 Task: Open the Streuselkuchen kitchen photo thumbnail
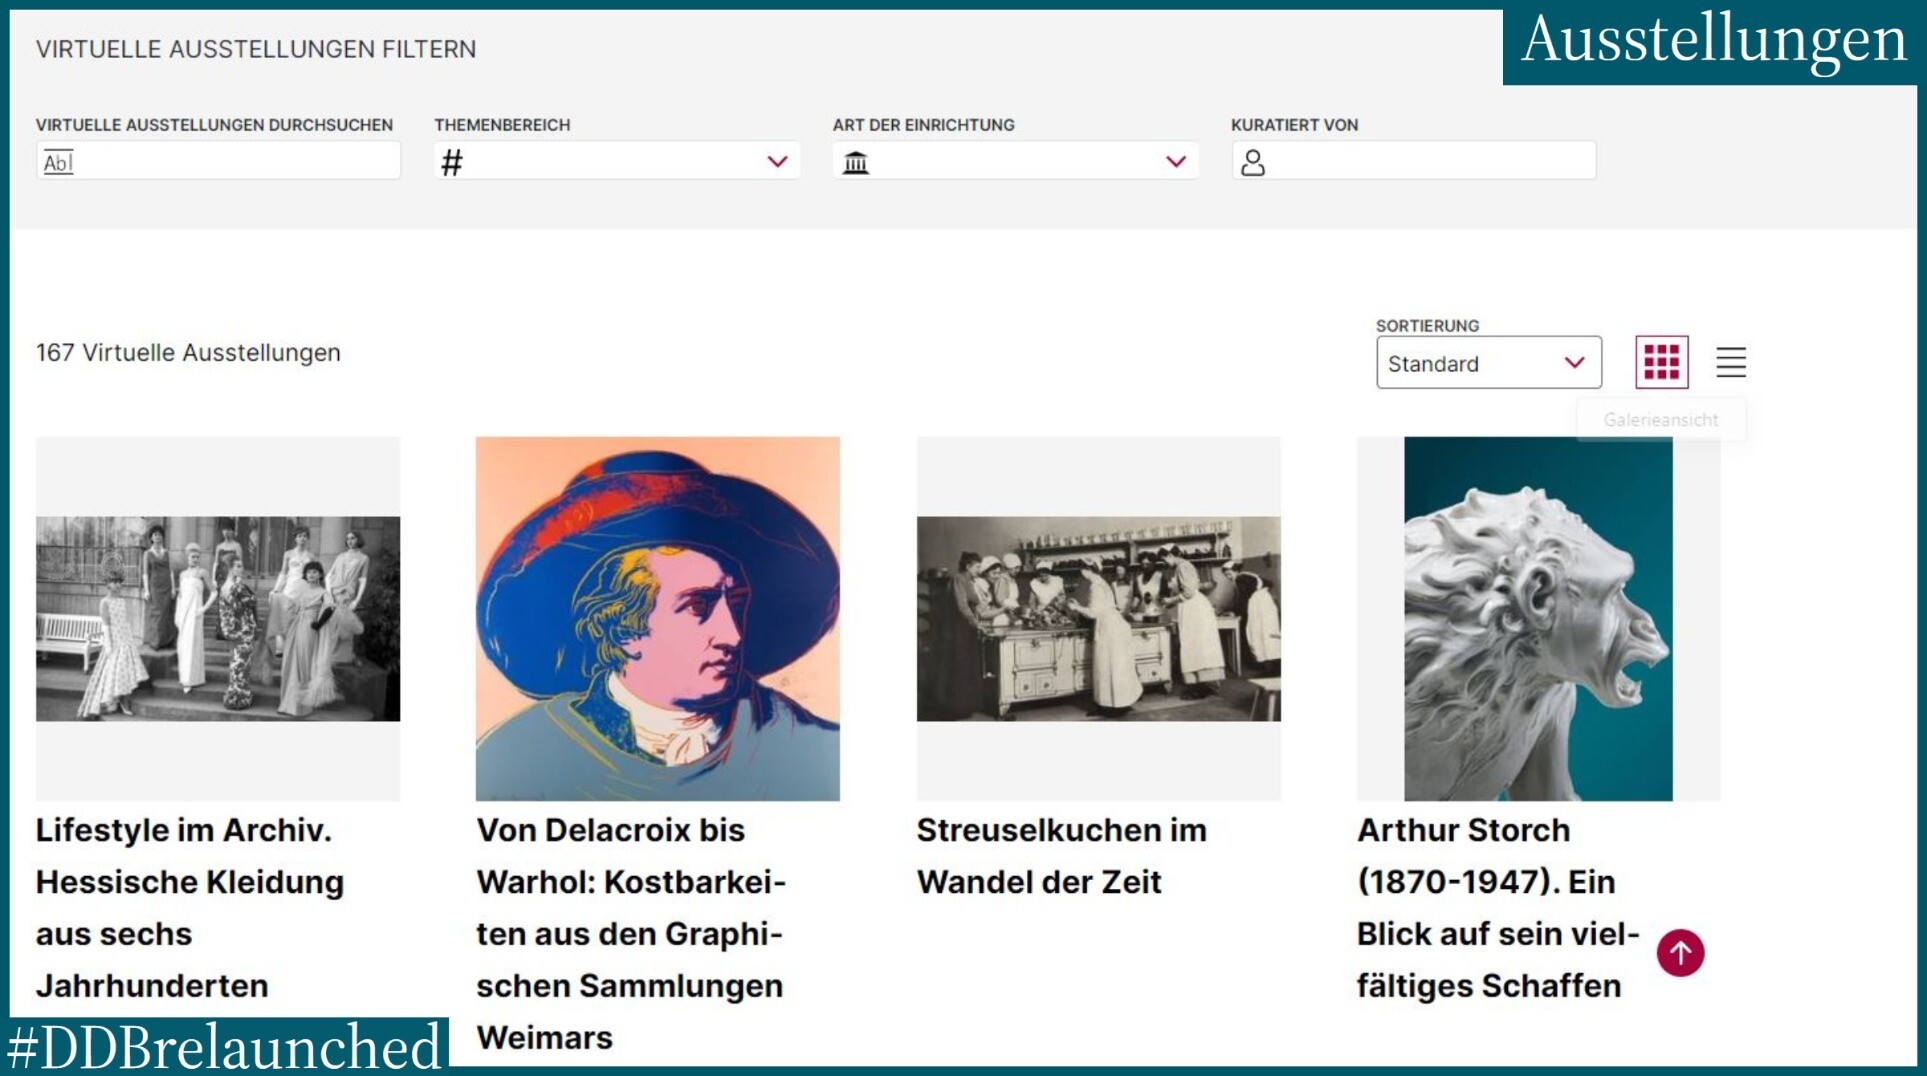[x=1098, y=618]
